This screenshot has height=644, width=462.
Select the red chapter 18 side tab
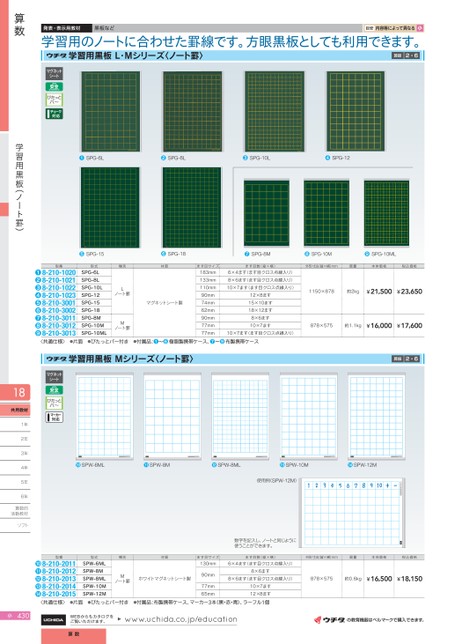click(x=15, y=392)
